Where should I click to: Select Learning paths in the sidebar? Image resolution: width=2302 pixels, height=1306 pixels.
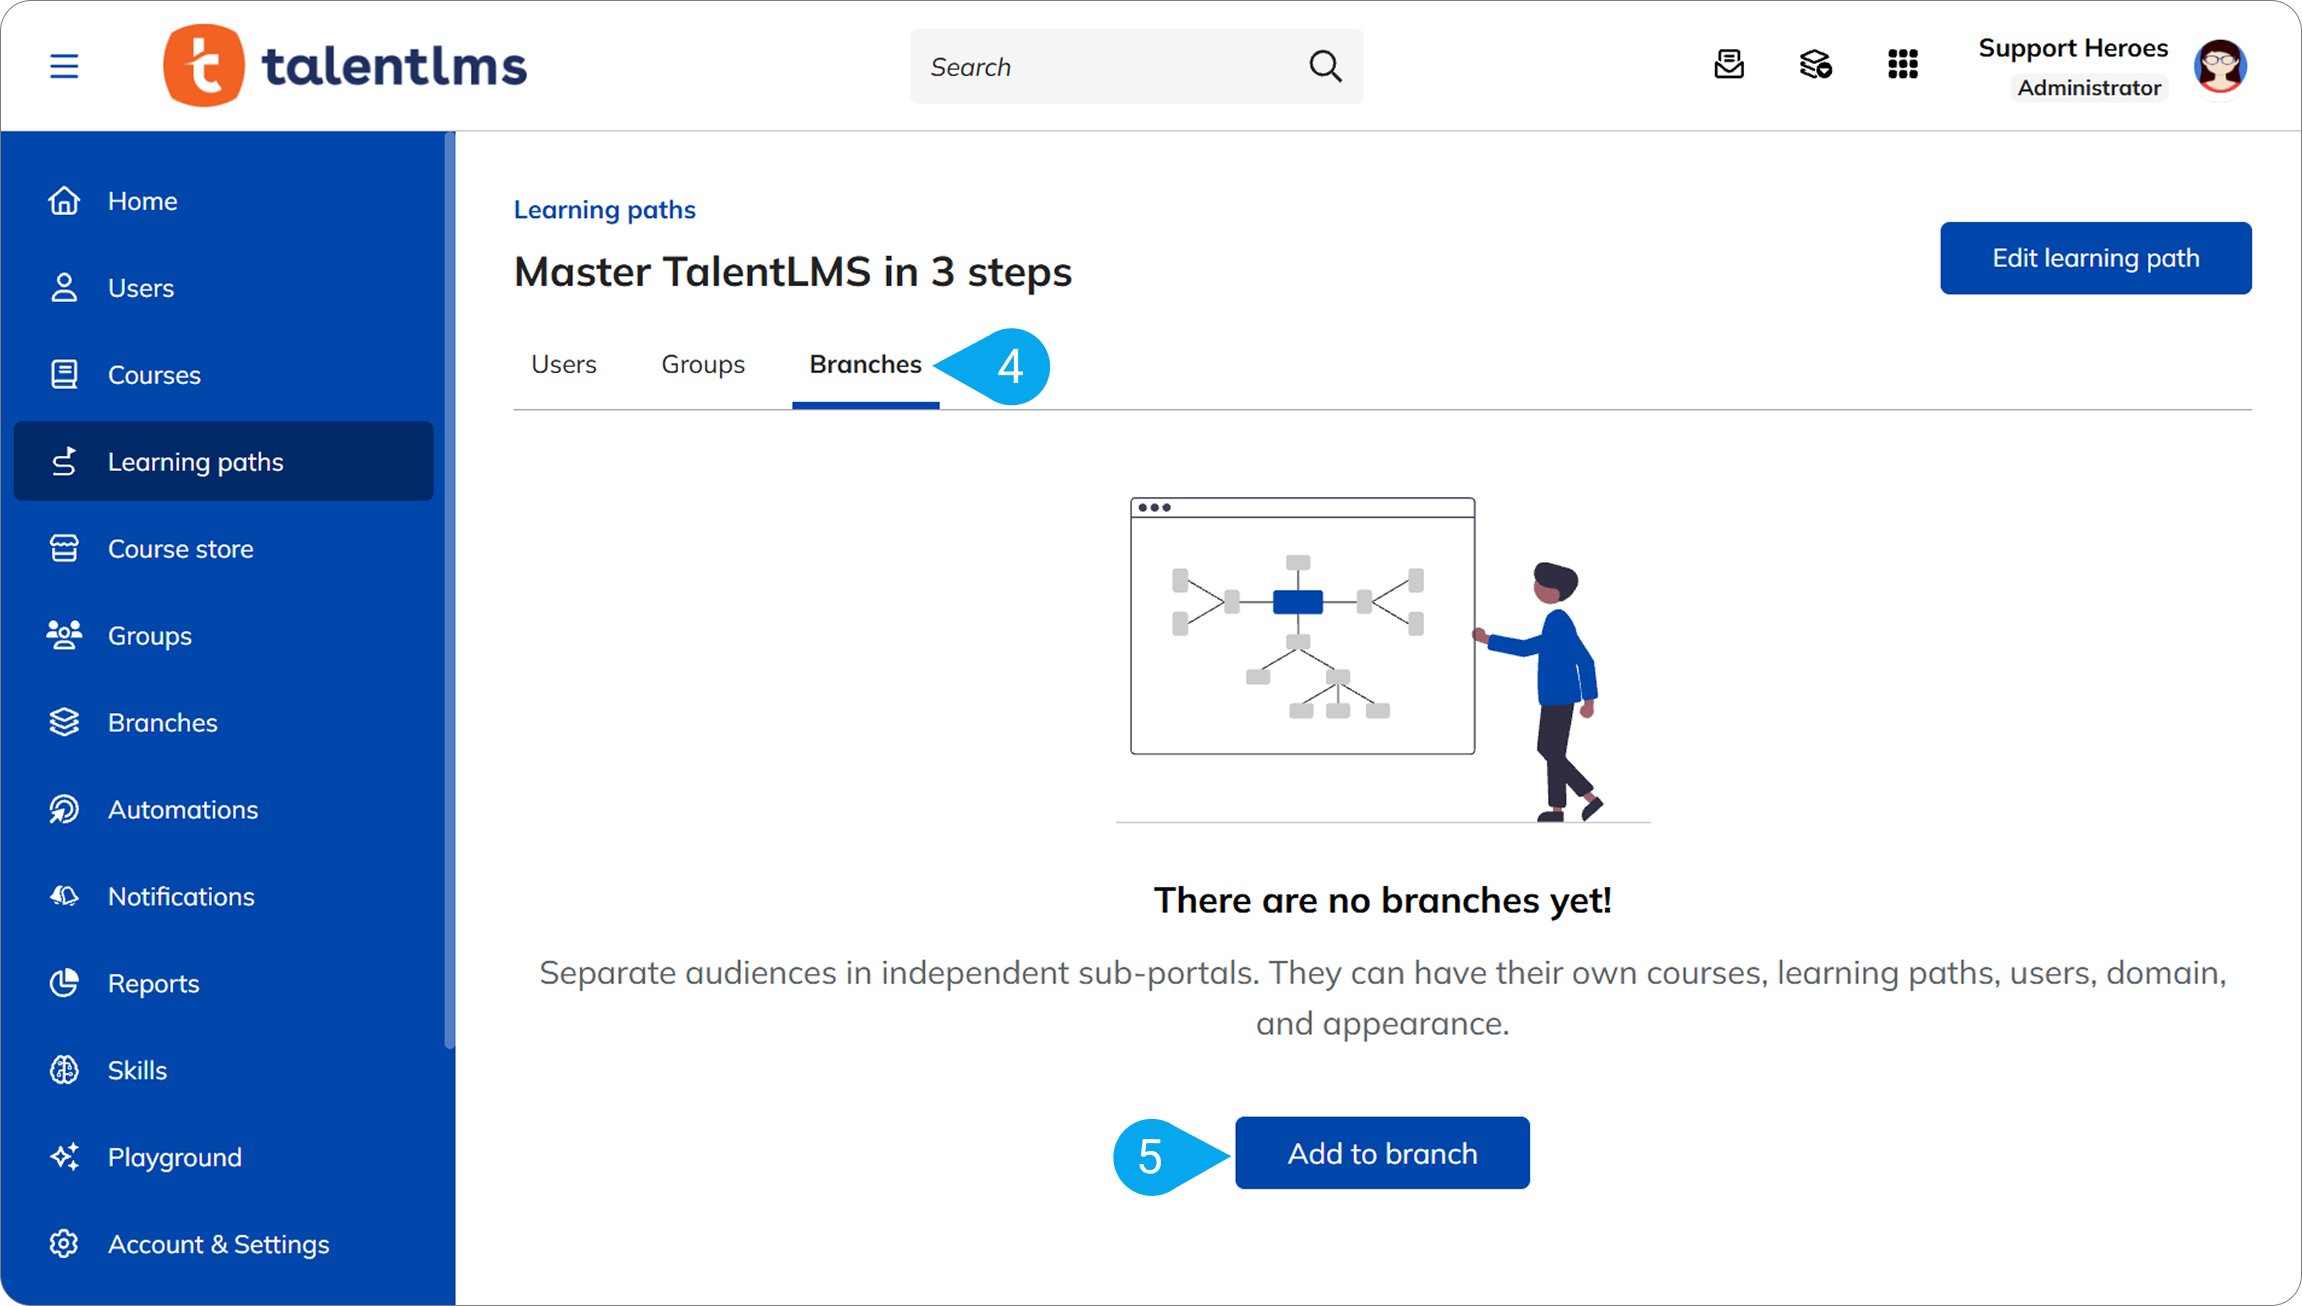224,461
